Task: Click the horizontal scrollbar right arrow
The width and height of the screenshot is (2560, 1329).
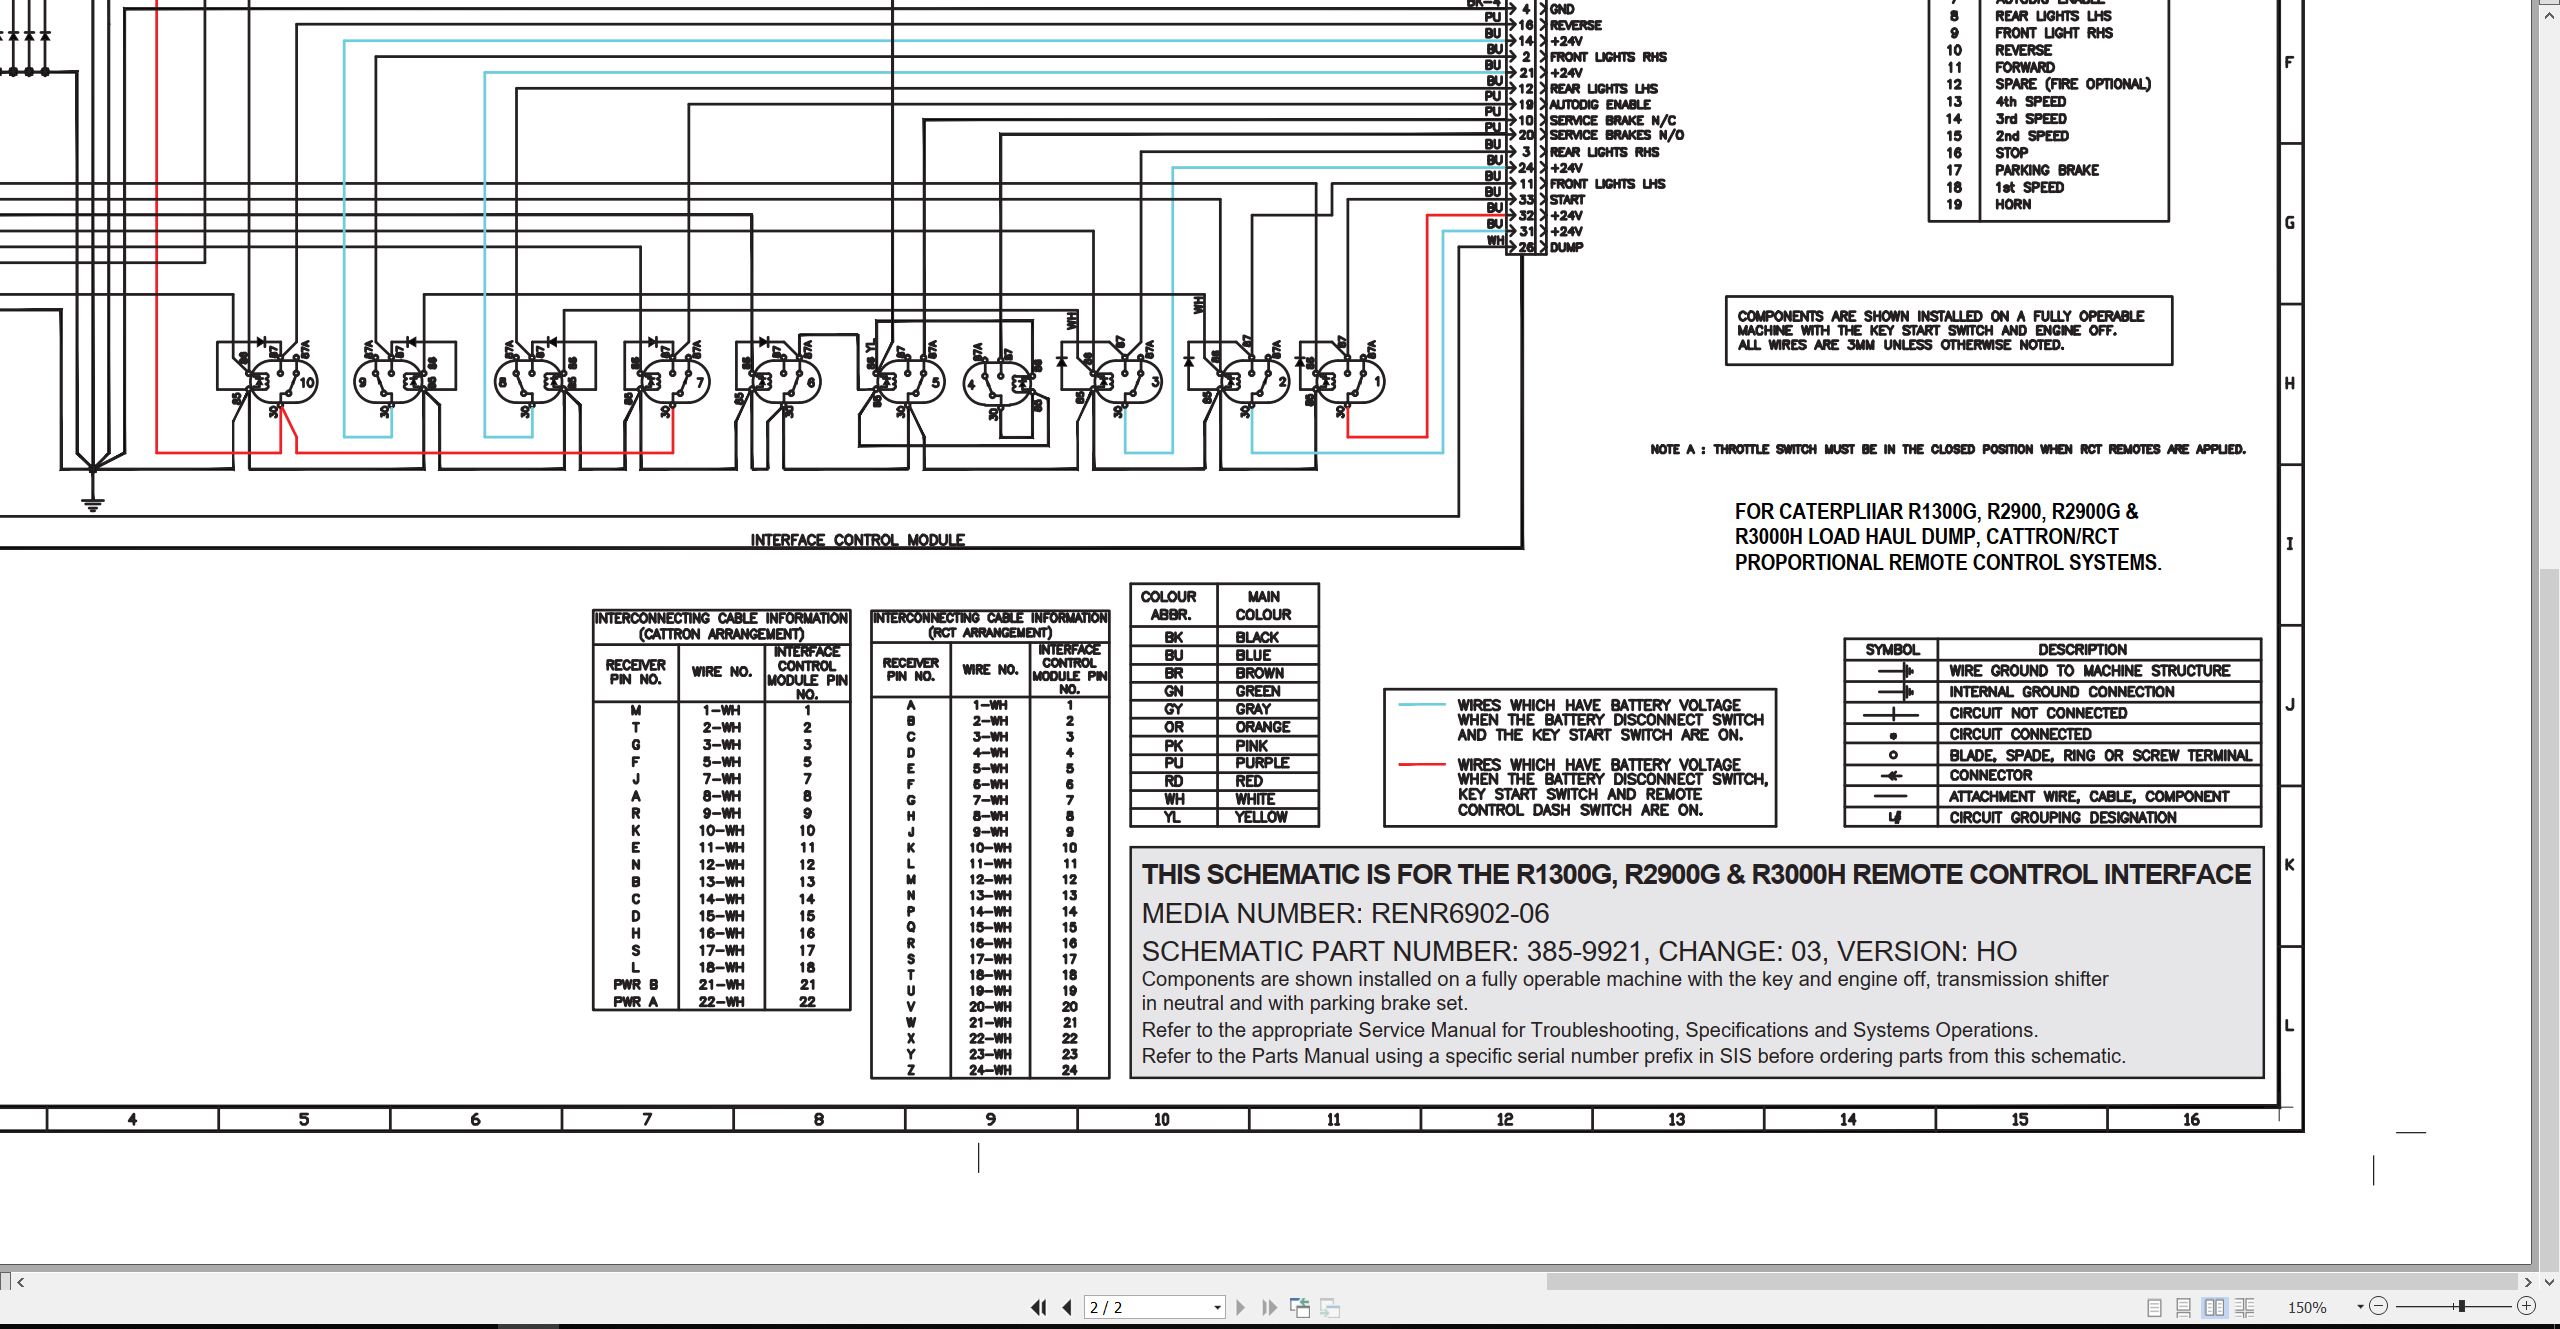Action: coord(2528,1282)
